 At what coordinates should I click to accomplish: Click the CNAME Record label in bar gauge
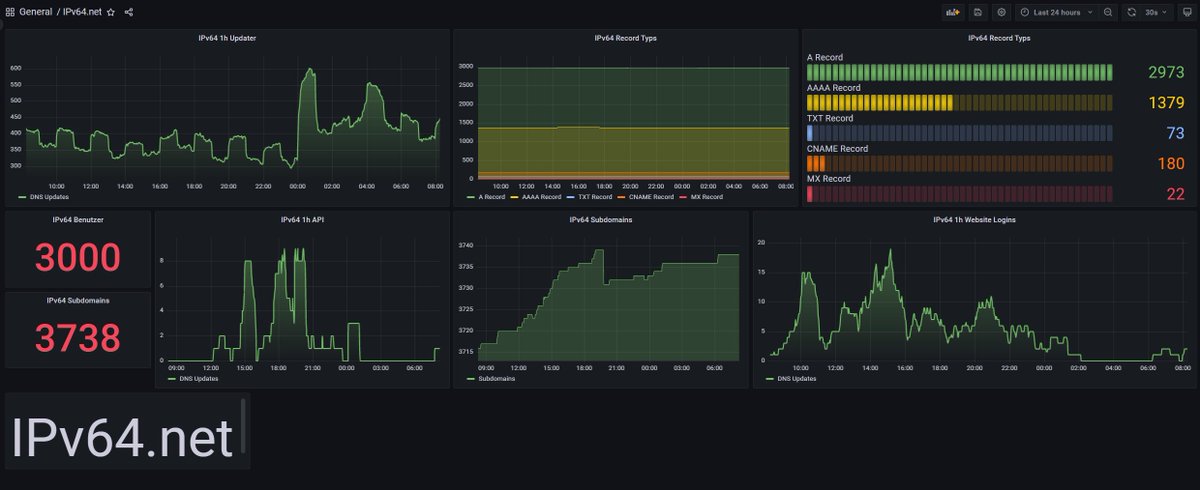click(x=836, y=148)
